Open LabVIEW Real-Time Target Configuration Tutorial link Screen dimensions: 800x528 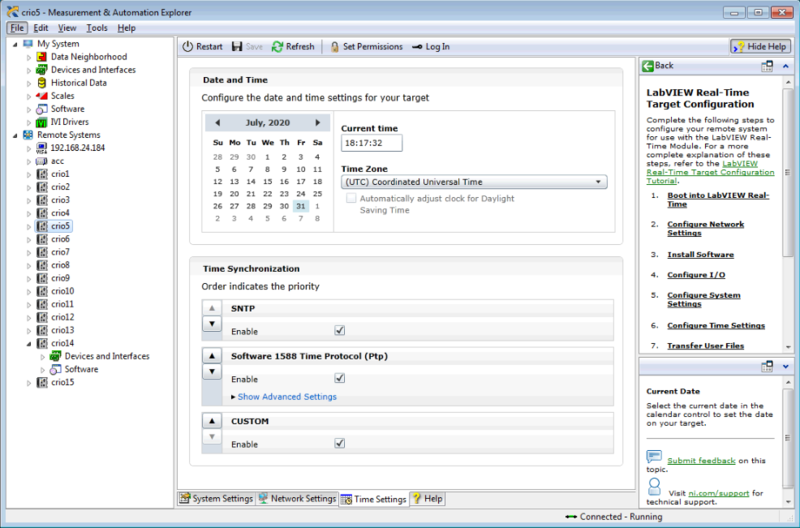[710, 172]
